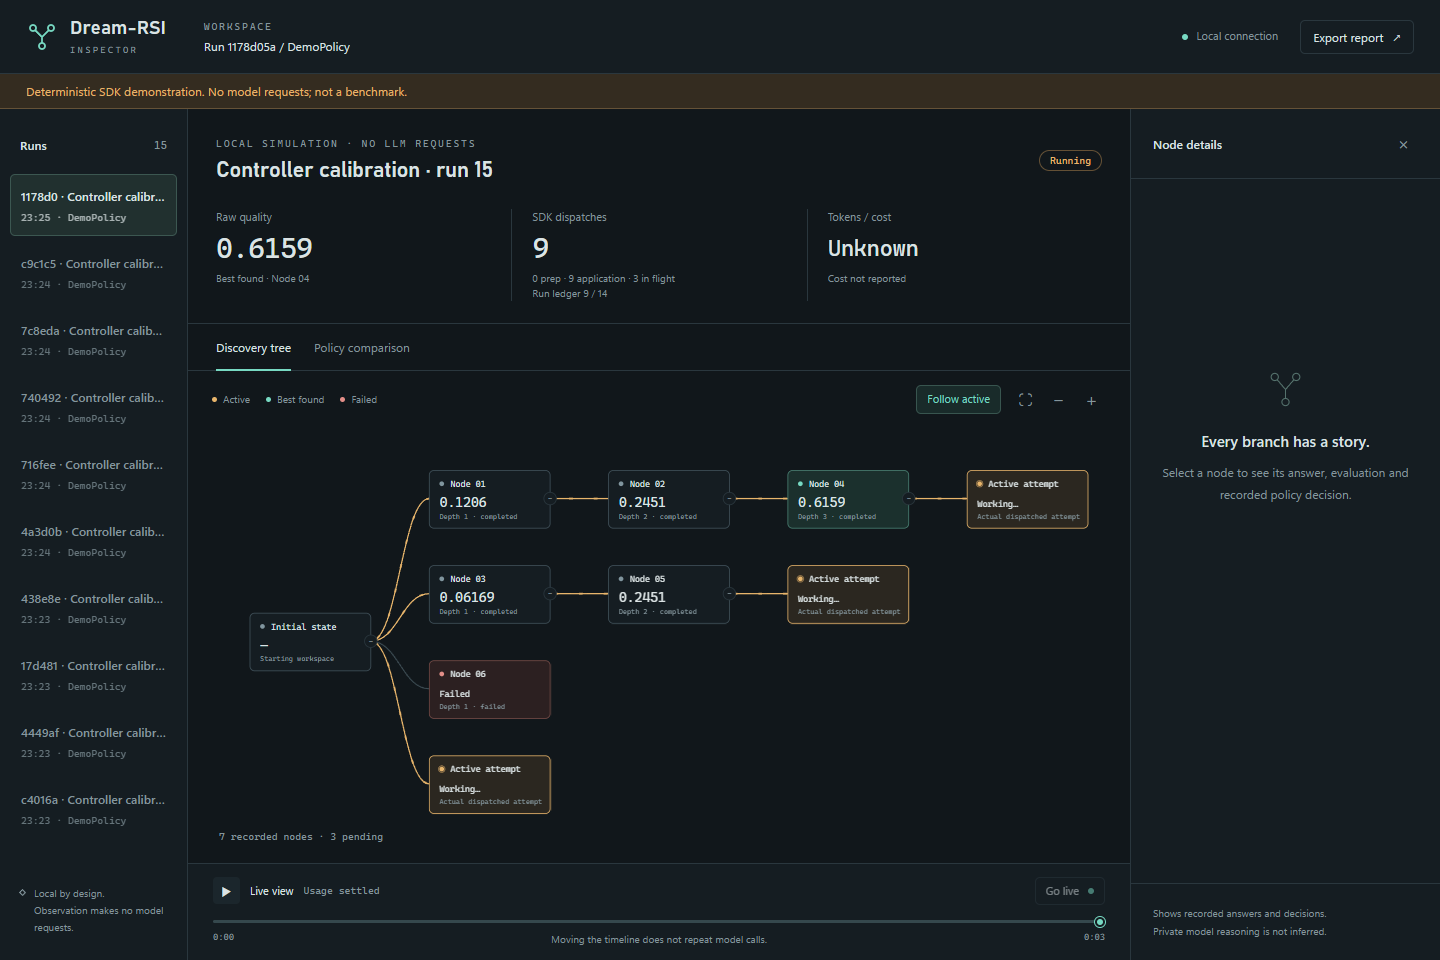Switch to the Discovery tree tab
The image size is (1440, 960).
coord(253,348)
